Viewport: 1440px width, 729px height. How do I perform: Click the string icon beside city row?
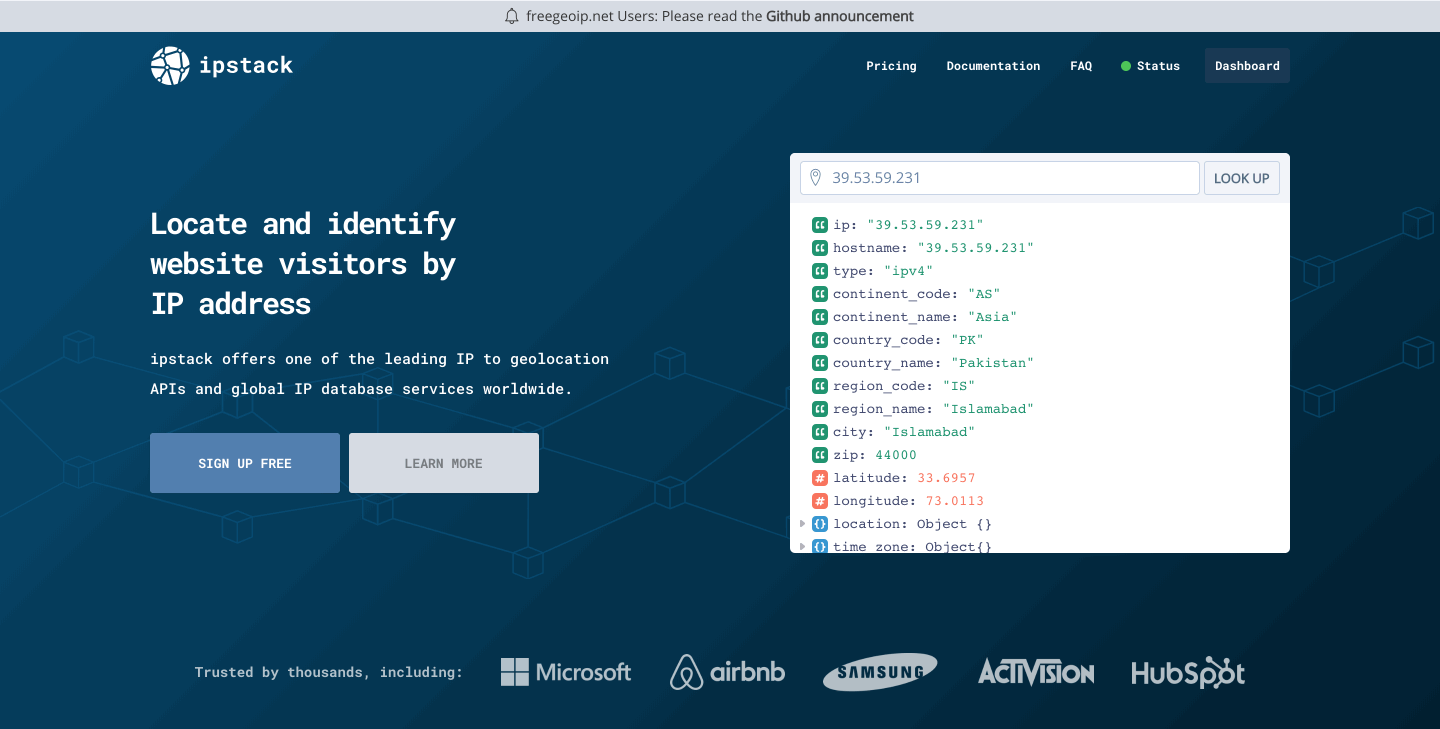pyautogui.click(x=820, y=432)
